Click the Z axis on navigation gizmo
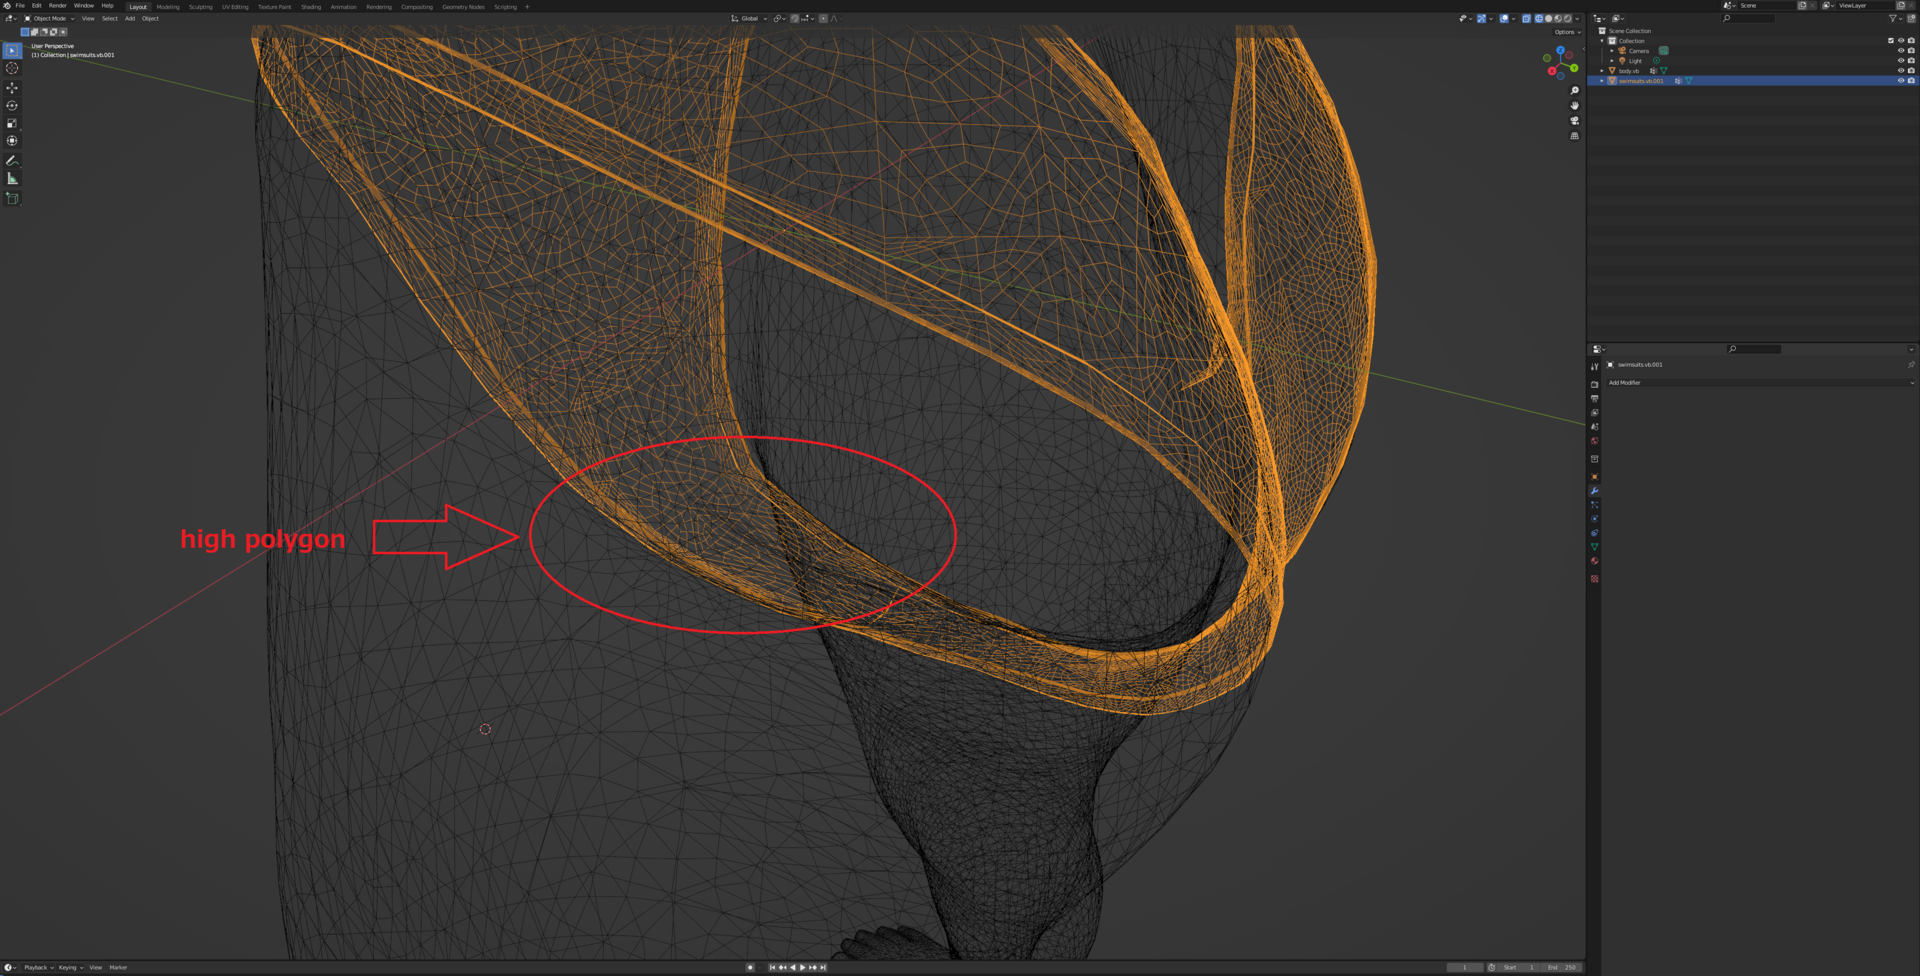The width and height of the screenshot is (1920, 976). click(1560, 50)
